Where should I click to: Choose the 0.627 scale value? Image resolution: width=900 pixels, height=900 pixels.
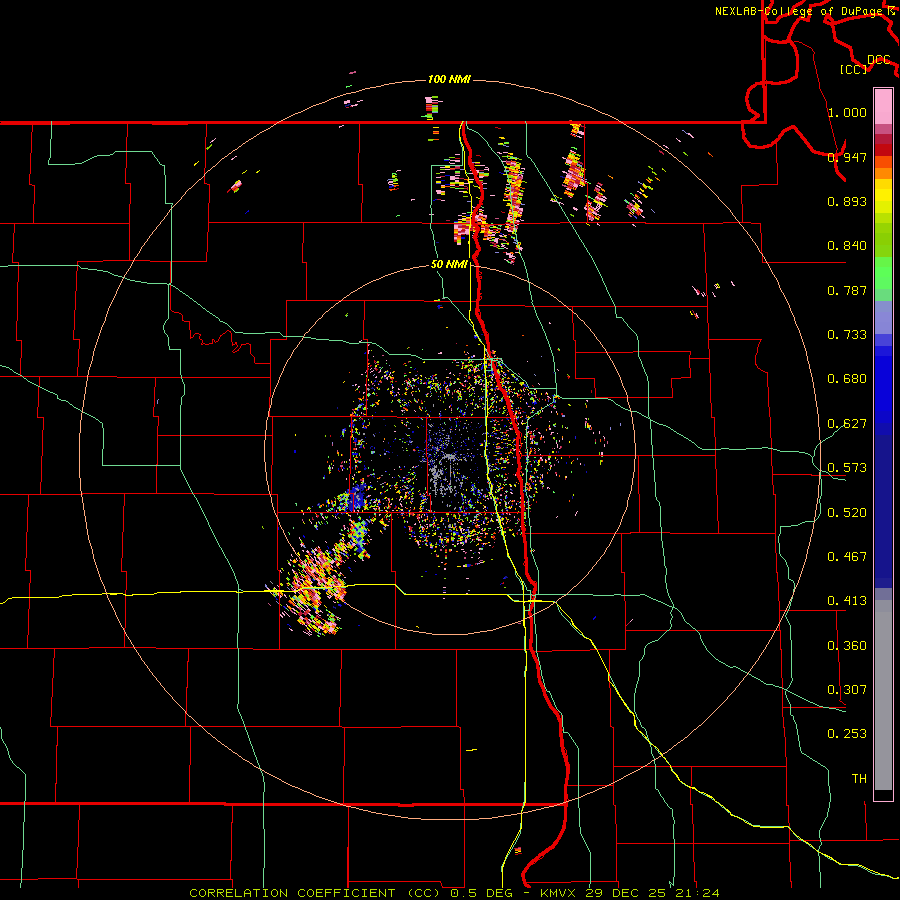point(847,424)
